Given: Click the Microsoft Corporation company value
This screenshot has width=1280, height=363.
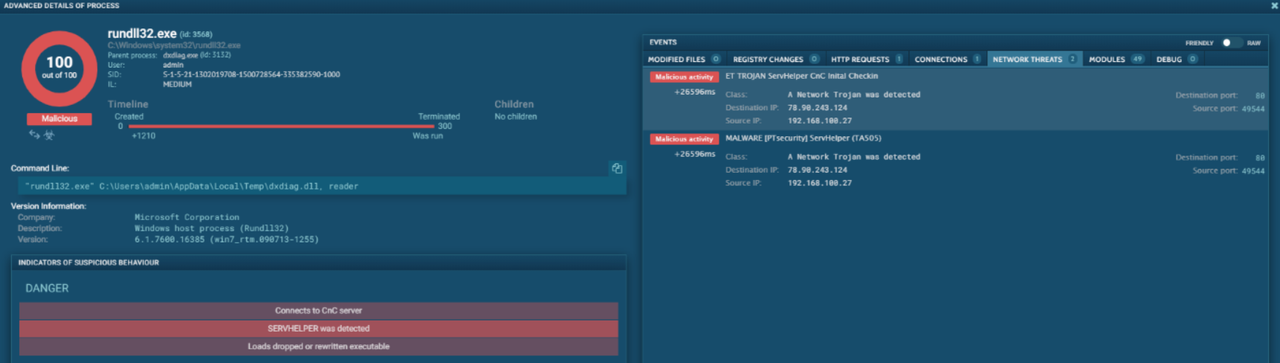Looking at the screenshot, I should pos(187,217).
